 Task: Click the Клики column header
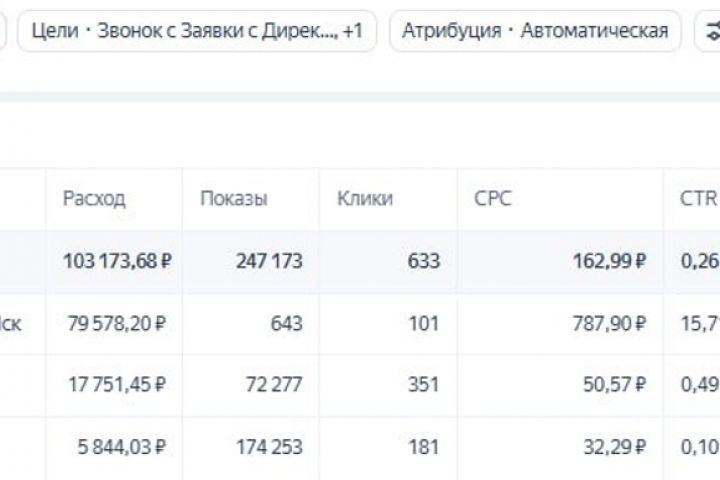pyautogui.click(x=365, y=198)
